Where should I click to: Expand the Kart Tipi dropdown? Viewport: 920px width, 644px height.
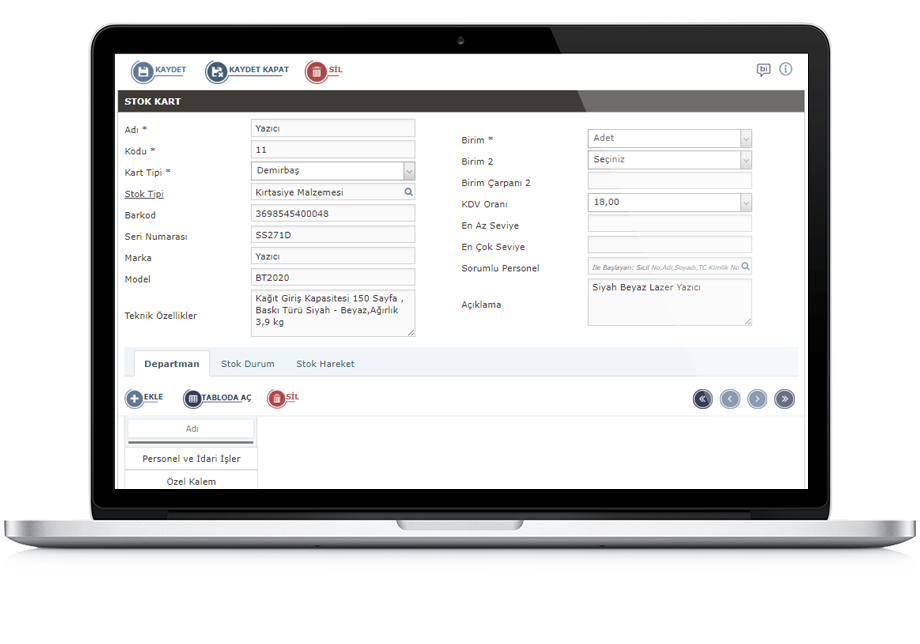[x=408, y=171]
